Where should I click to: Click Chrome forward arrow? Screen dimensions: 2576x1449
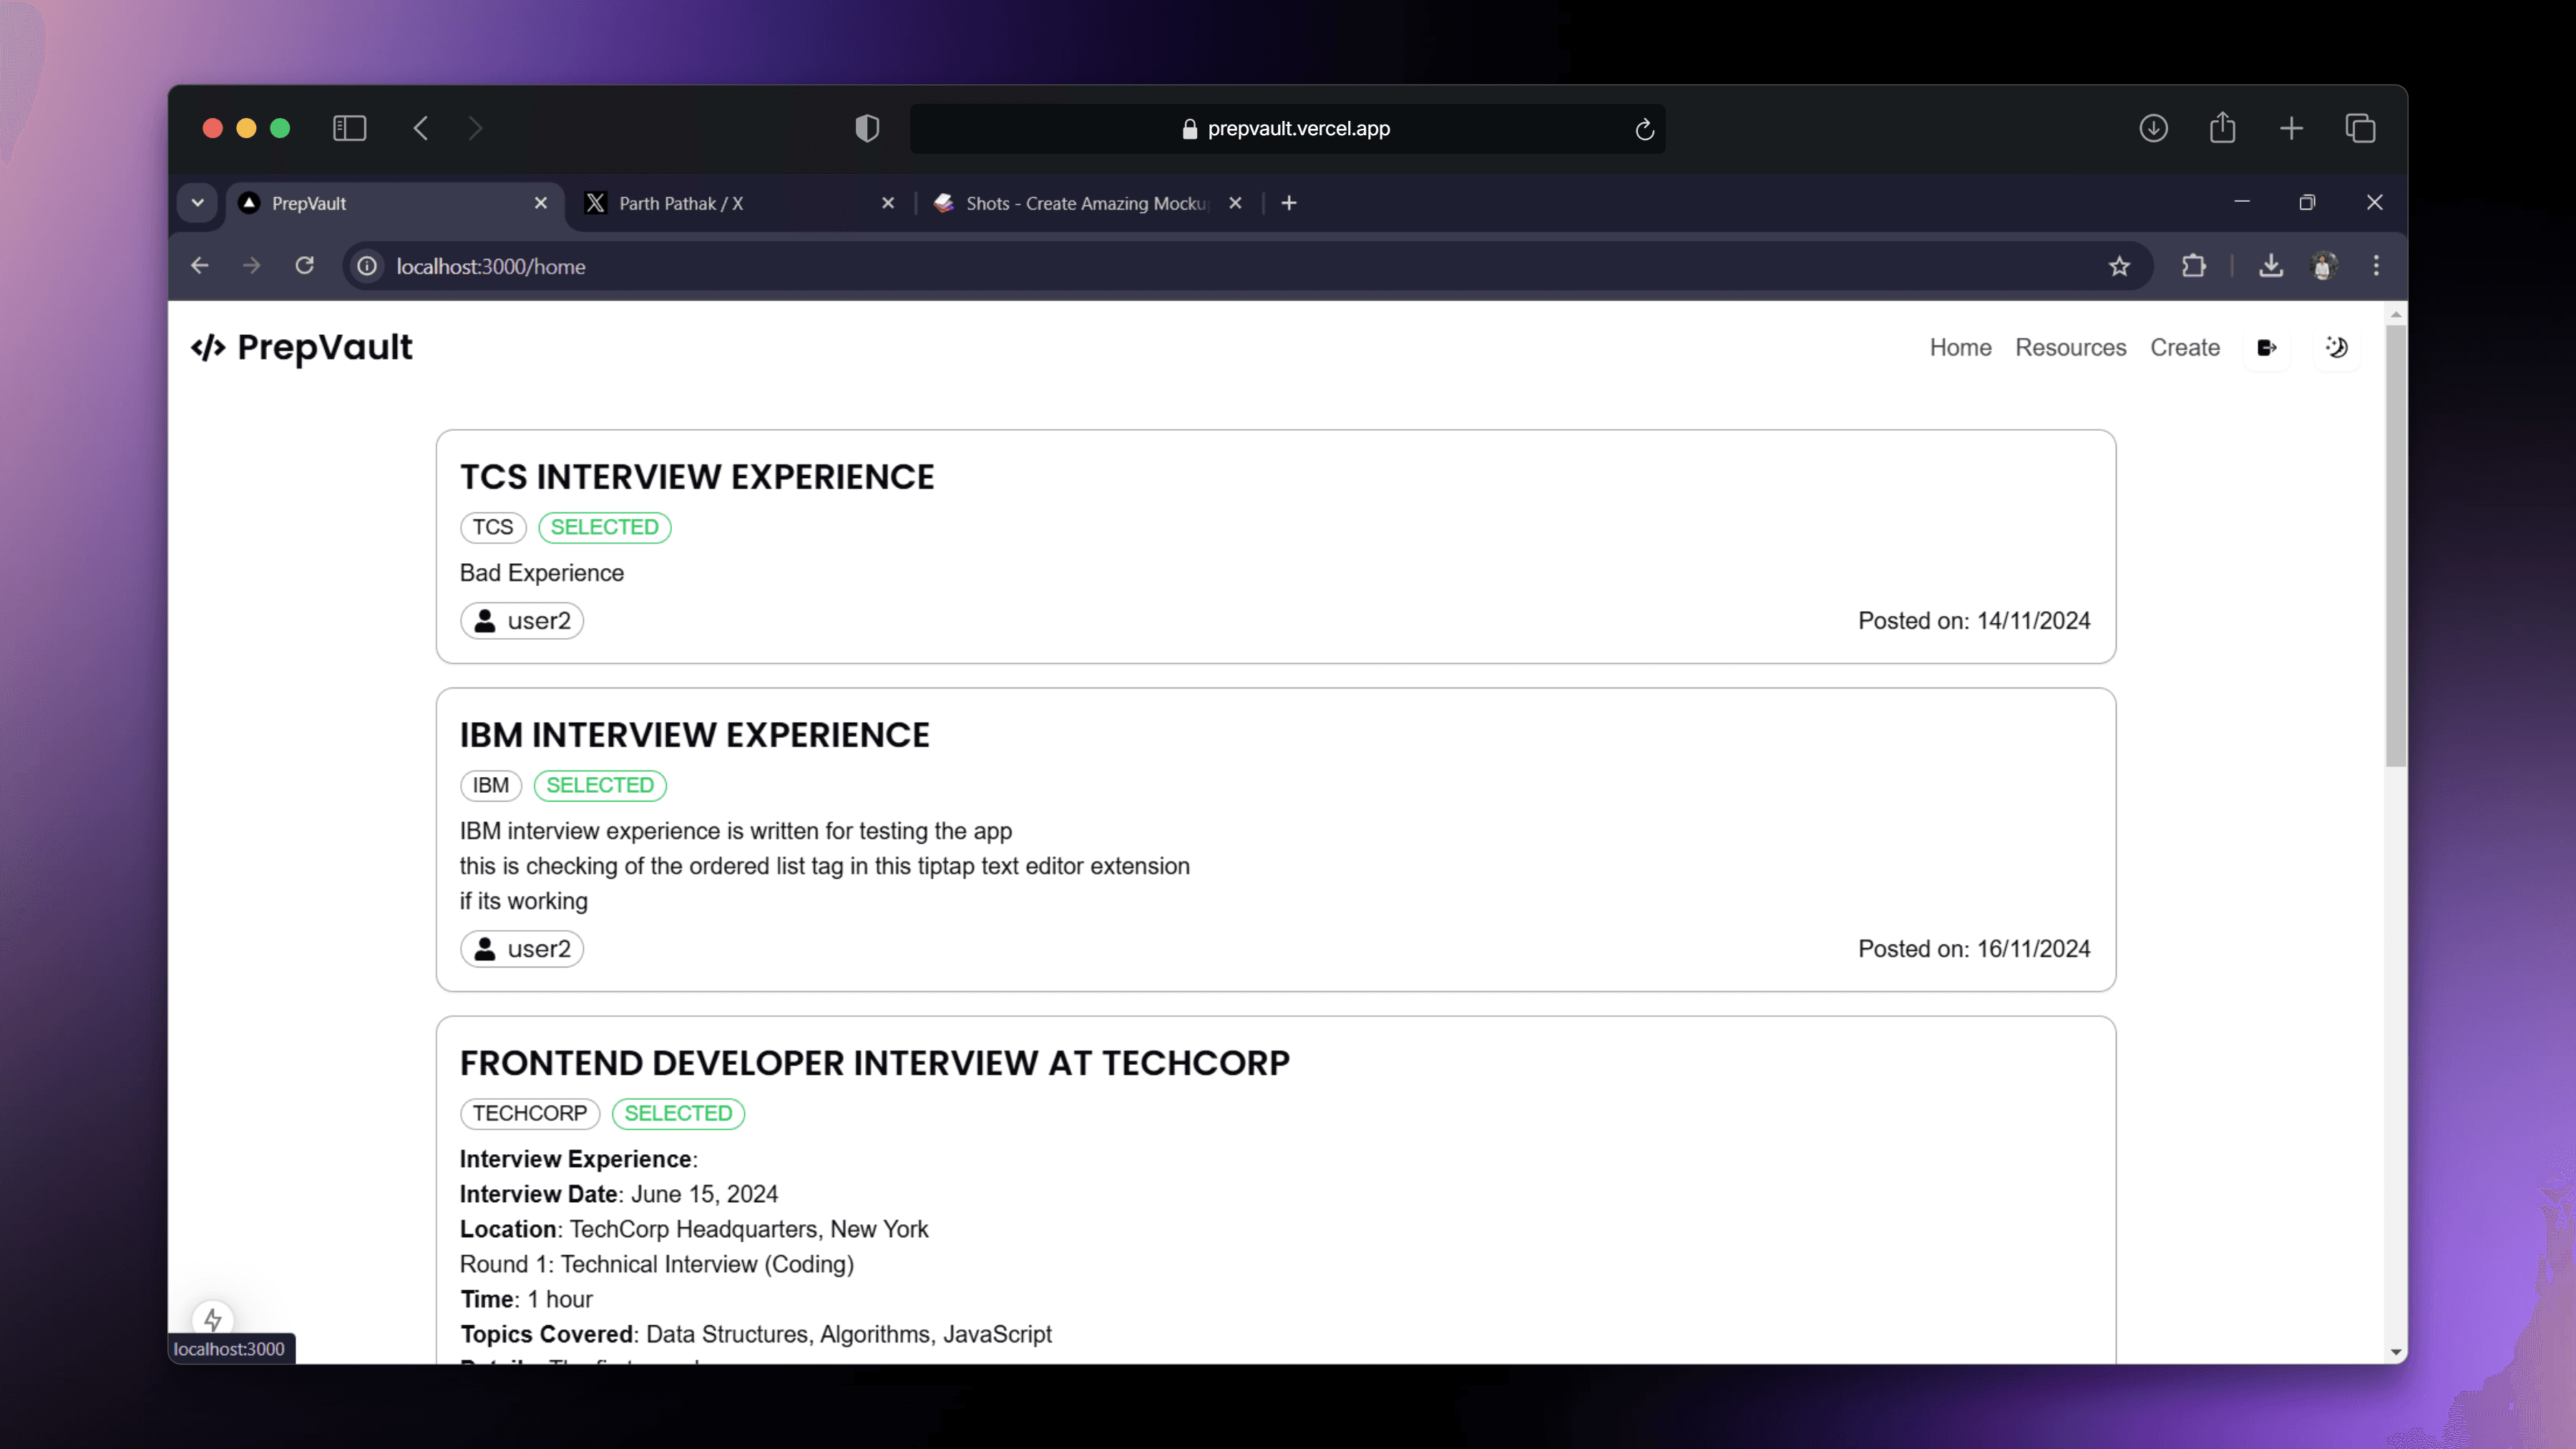(x=252, y=266)
